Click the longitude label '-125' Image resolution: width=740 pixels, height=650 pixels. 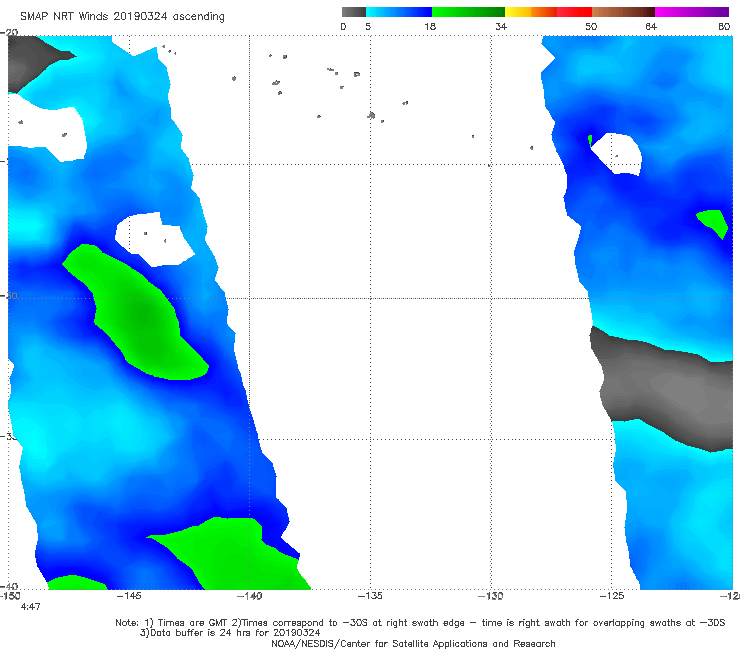click(612, 596)
